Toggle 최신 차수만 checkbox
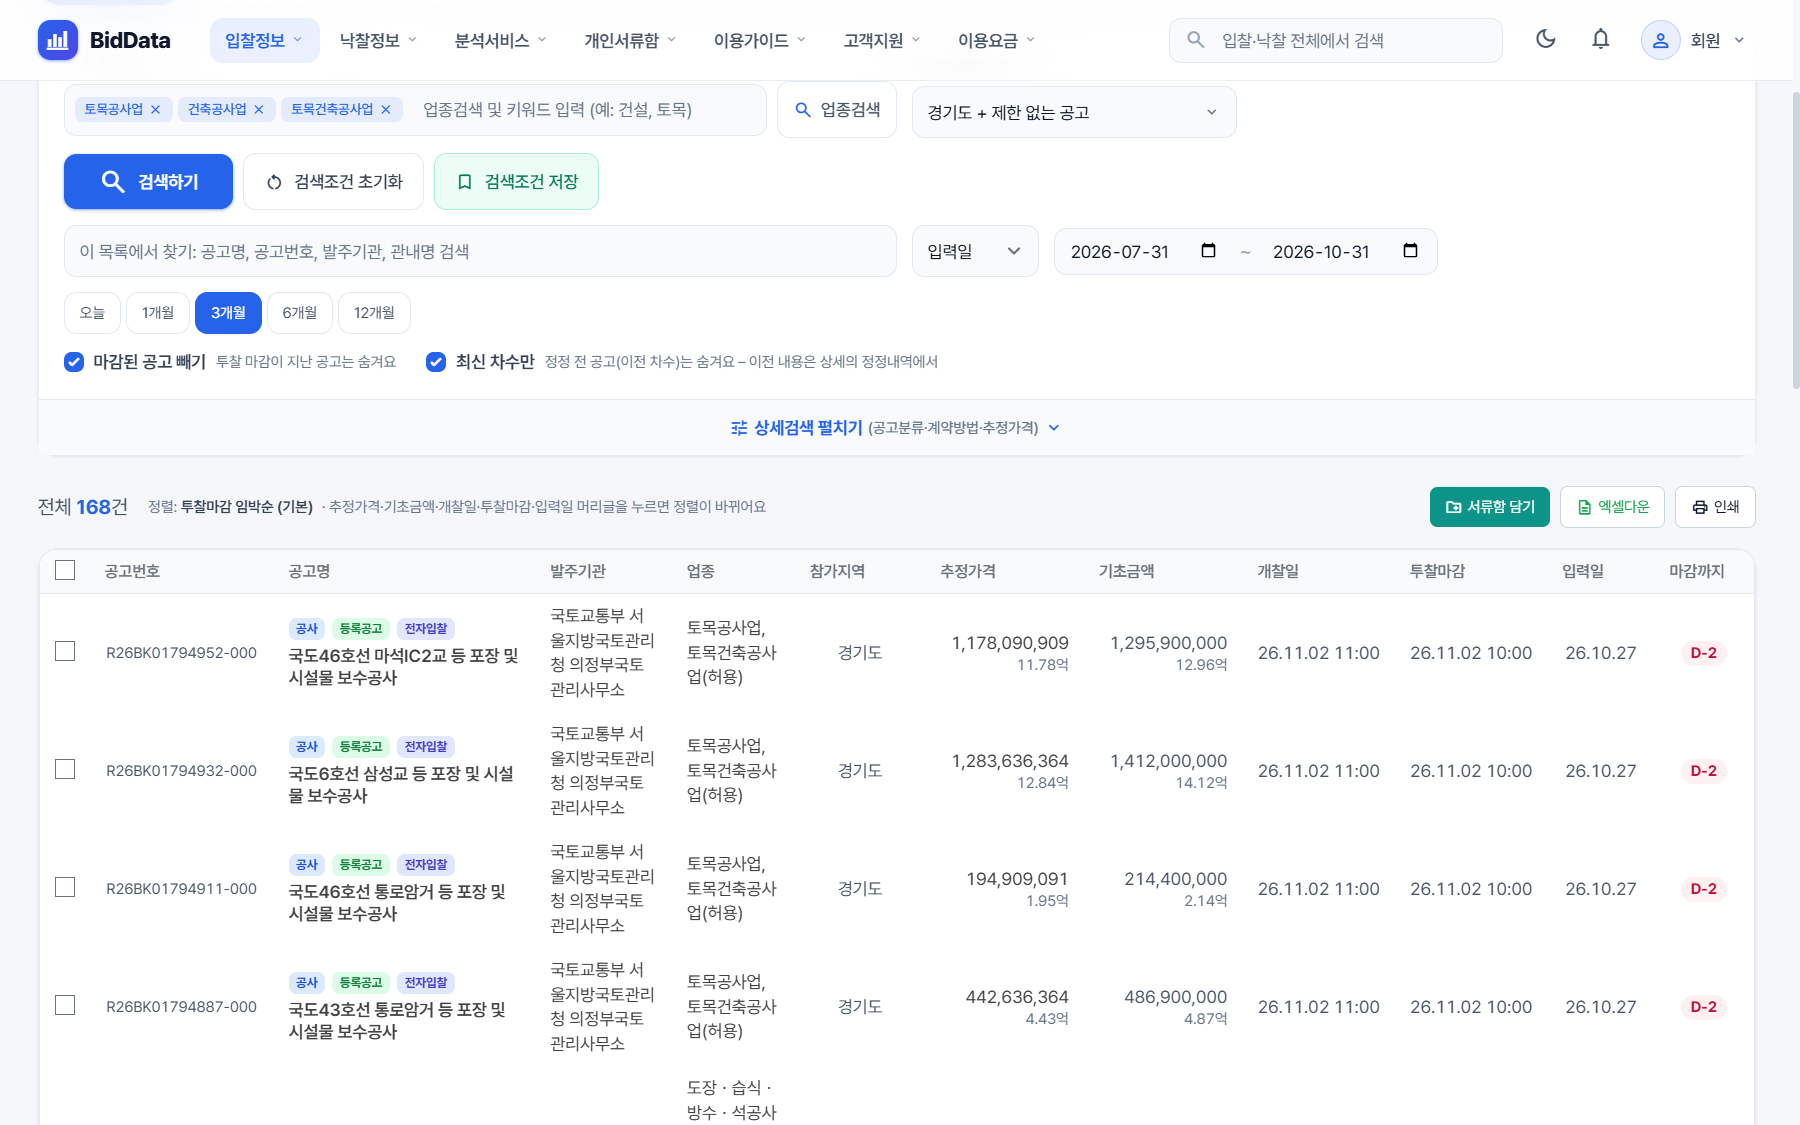The height and width of the screenshot is (1125, 1800). pyautogui.click(x=436, y=362)
